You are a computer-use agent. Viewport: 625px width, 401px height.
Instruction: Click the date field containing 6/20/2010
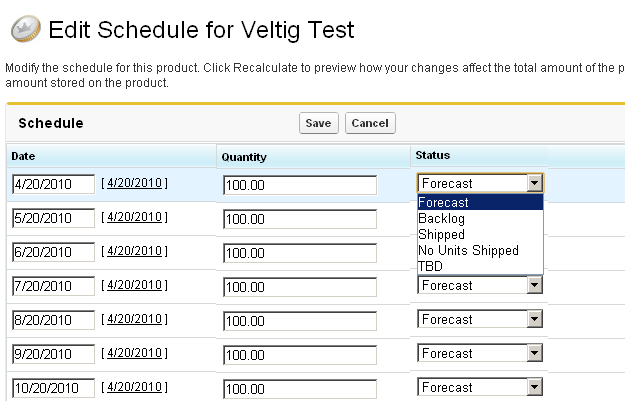coord(52,252)
